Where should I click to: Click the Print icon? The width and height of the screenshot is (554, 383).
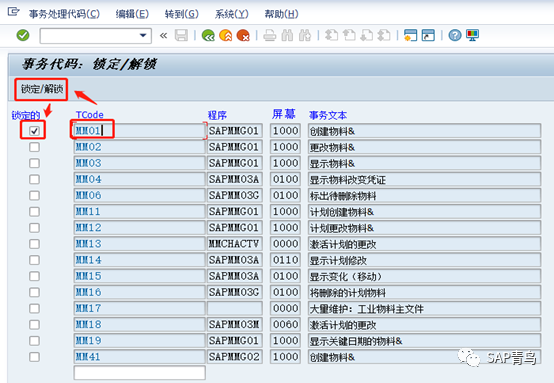[270, 35]
